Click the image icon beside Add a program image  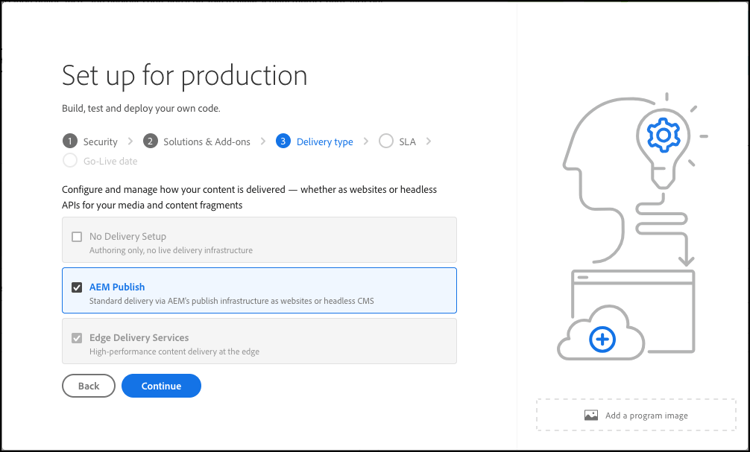pyautogui.click(x=591, y=415)
